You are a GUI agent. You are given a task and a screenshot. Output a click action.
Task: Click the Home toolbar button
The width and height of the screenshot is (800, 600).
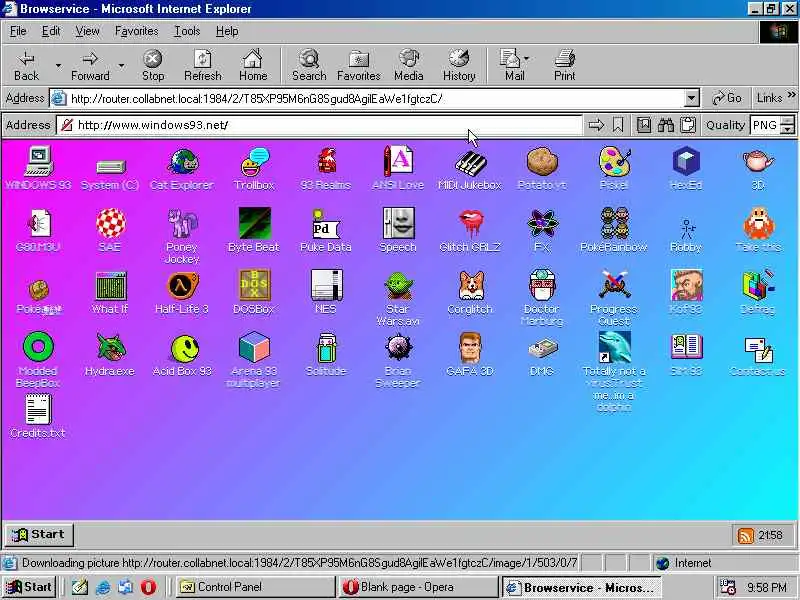pos(253,65)
